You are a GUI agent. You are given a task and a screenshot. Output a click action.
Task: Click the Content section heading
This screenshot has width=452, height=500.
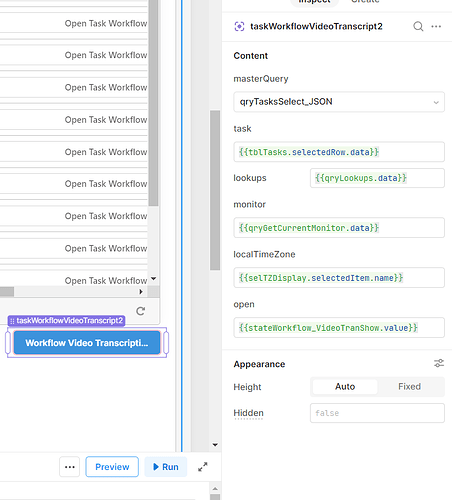tap(251, 56)
